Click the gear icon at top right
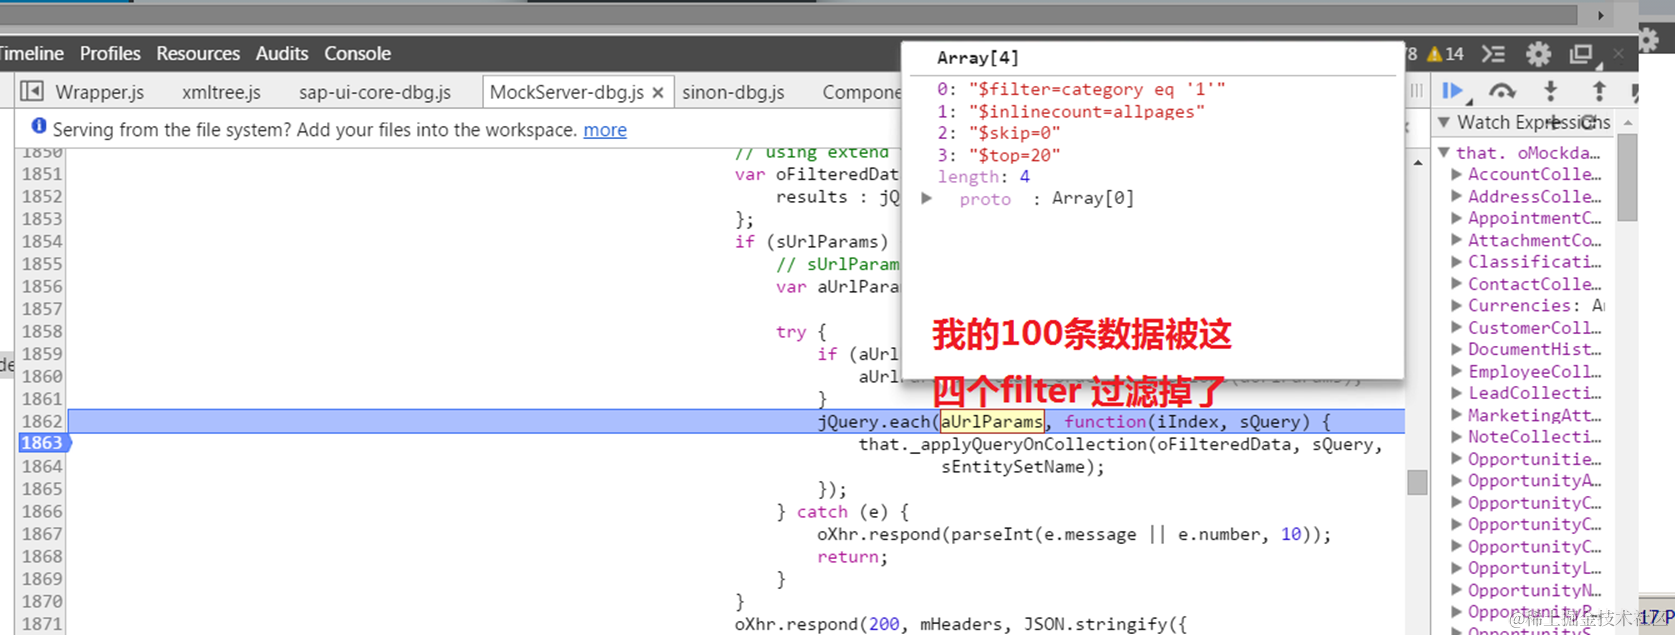Image resolution: width=1675 pixels, height=635 pixels. pos(1648,39)
